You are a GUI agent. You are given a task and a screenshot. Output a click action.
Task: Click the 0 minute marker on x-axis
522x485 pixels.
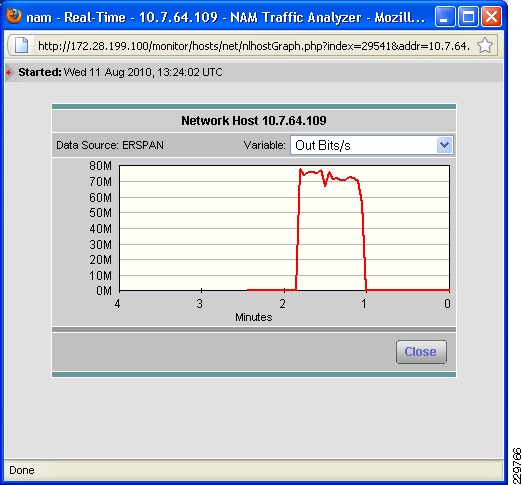[447, 304]
